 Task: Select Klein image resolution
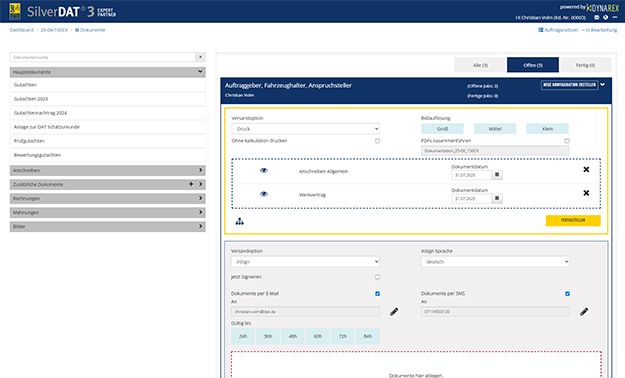(x=547, y=129)
